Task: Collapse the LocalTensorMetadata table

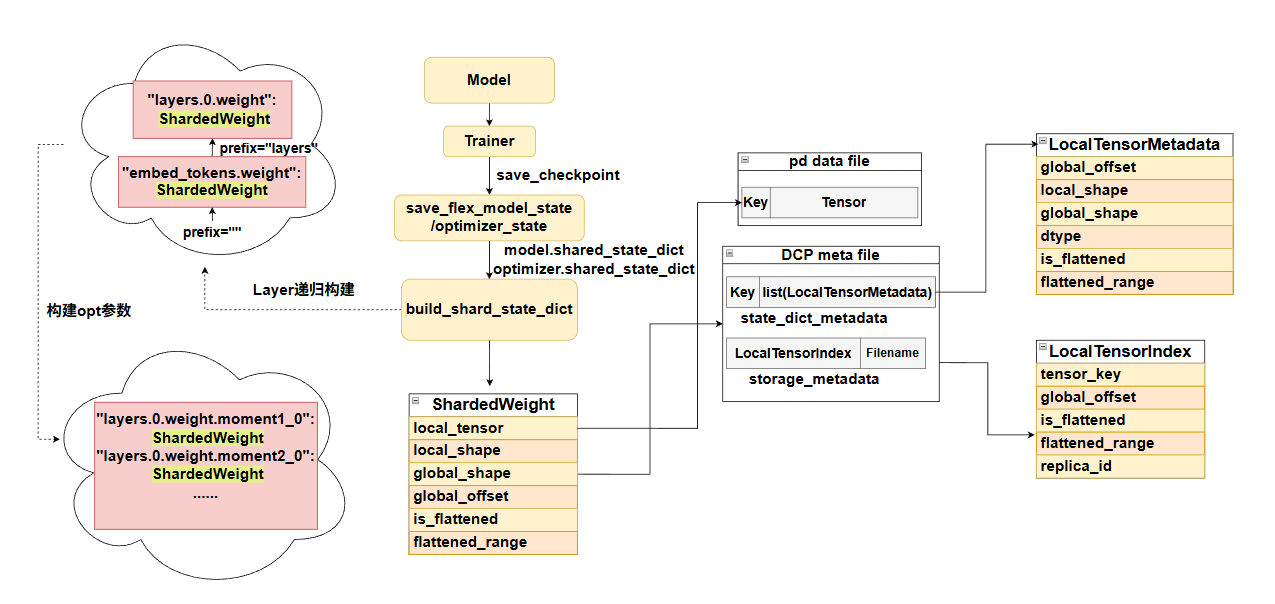Action: (1042, 141)
